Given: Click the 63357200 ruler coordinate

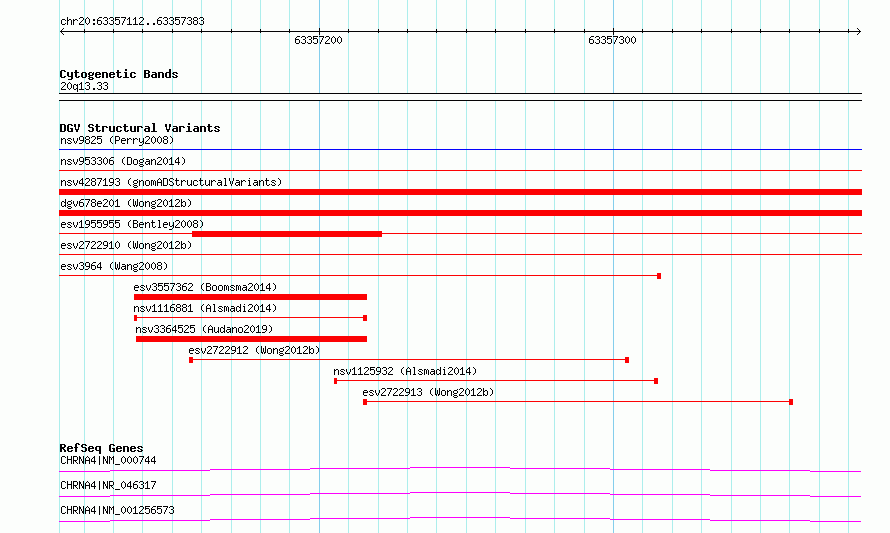Looking at the screenshot, I should (318, 40).
